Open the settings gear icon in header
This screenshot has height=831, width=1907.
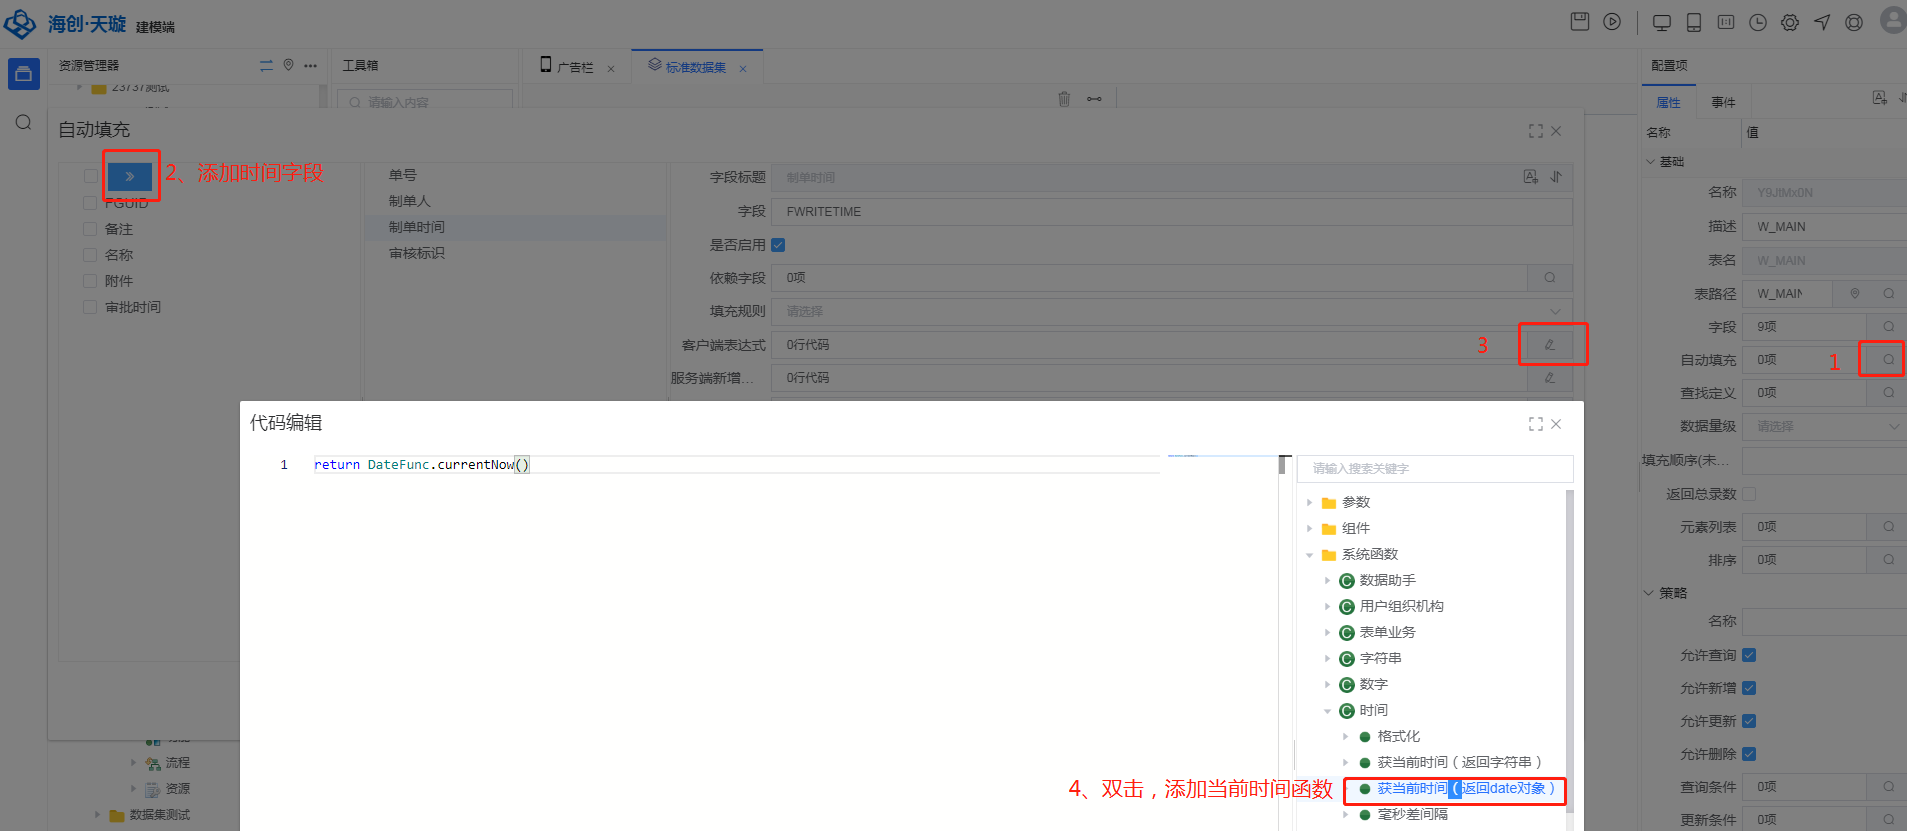[1790, 22]
